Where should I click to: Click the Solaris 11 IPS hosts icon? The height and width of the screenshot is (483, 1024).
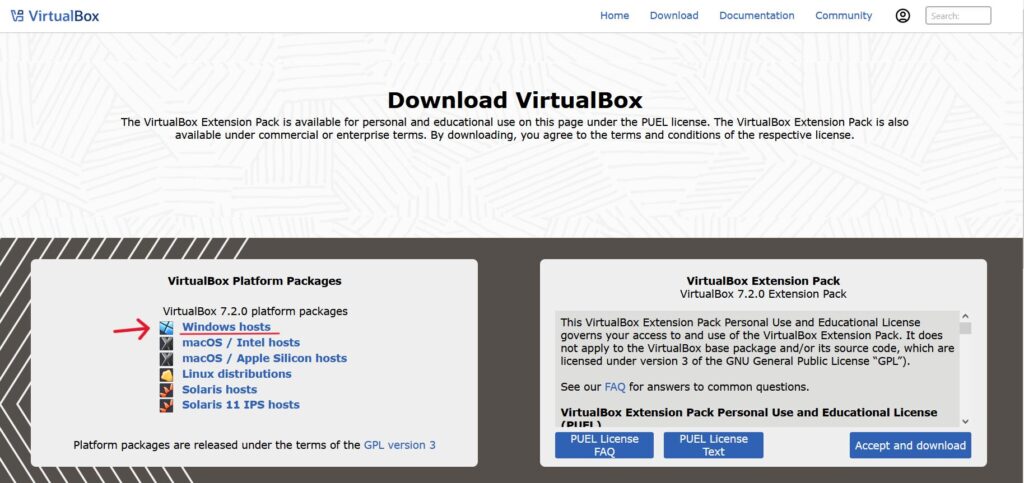(167, 405)
